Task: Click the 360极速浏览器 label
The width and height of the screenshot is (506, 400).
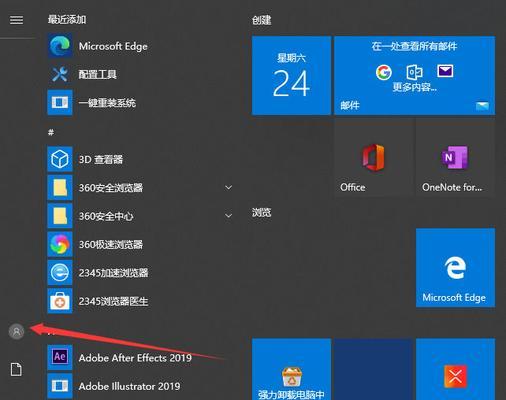Action: coord(111,244)
